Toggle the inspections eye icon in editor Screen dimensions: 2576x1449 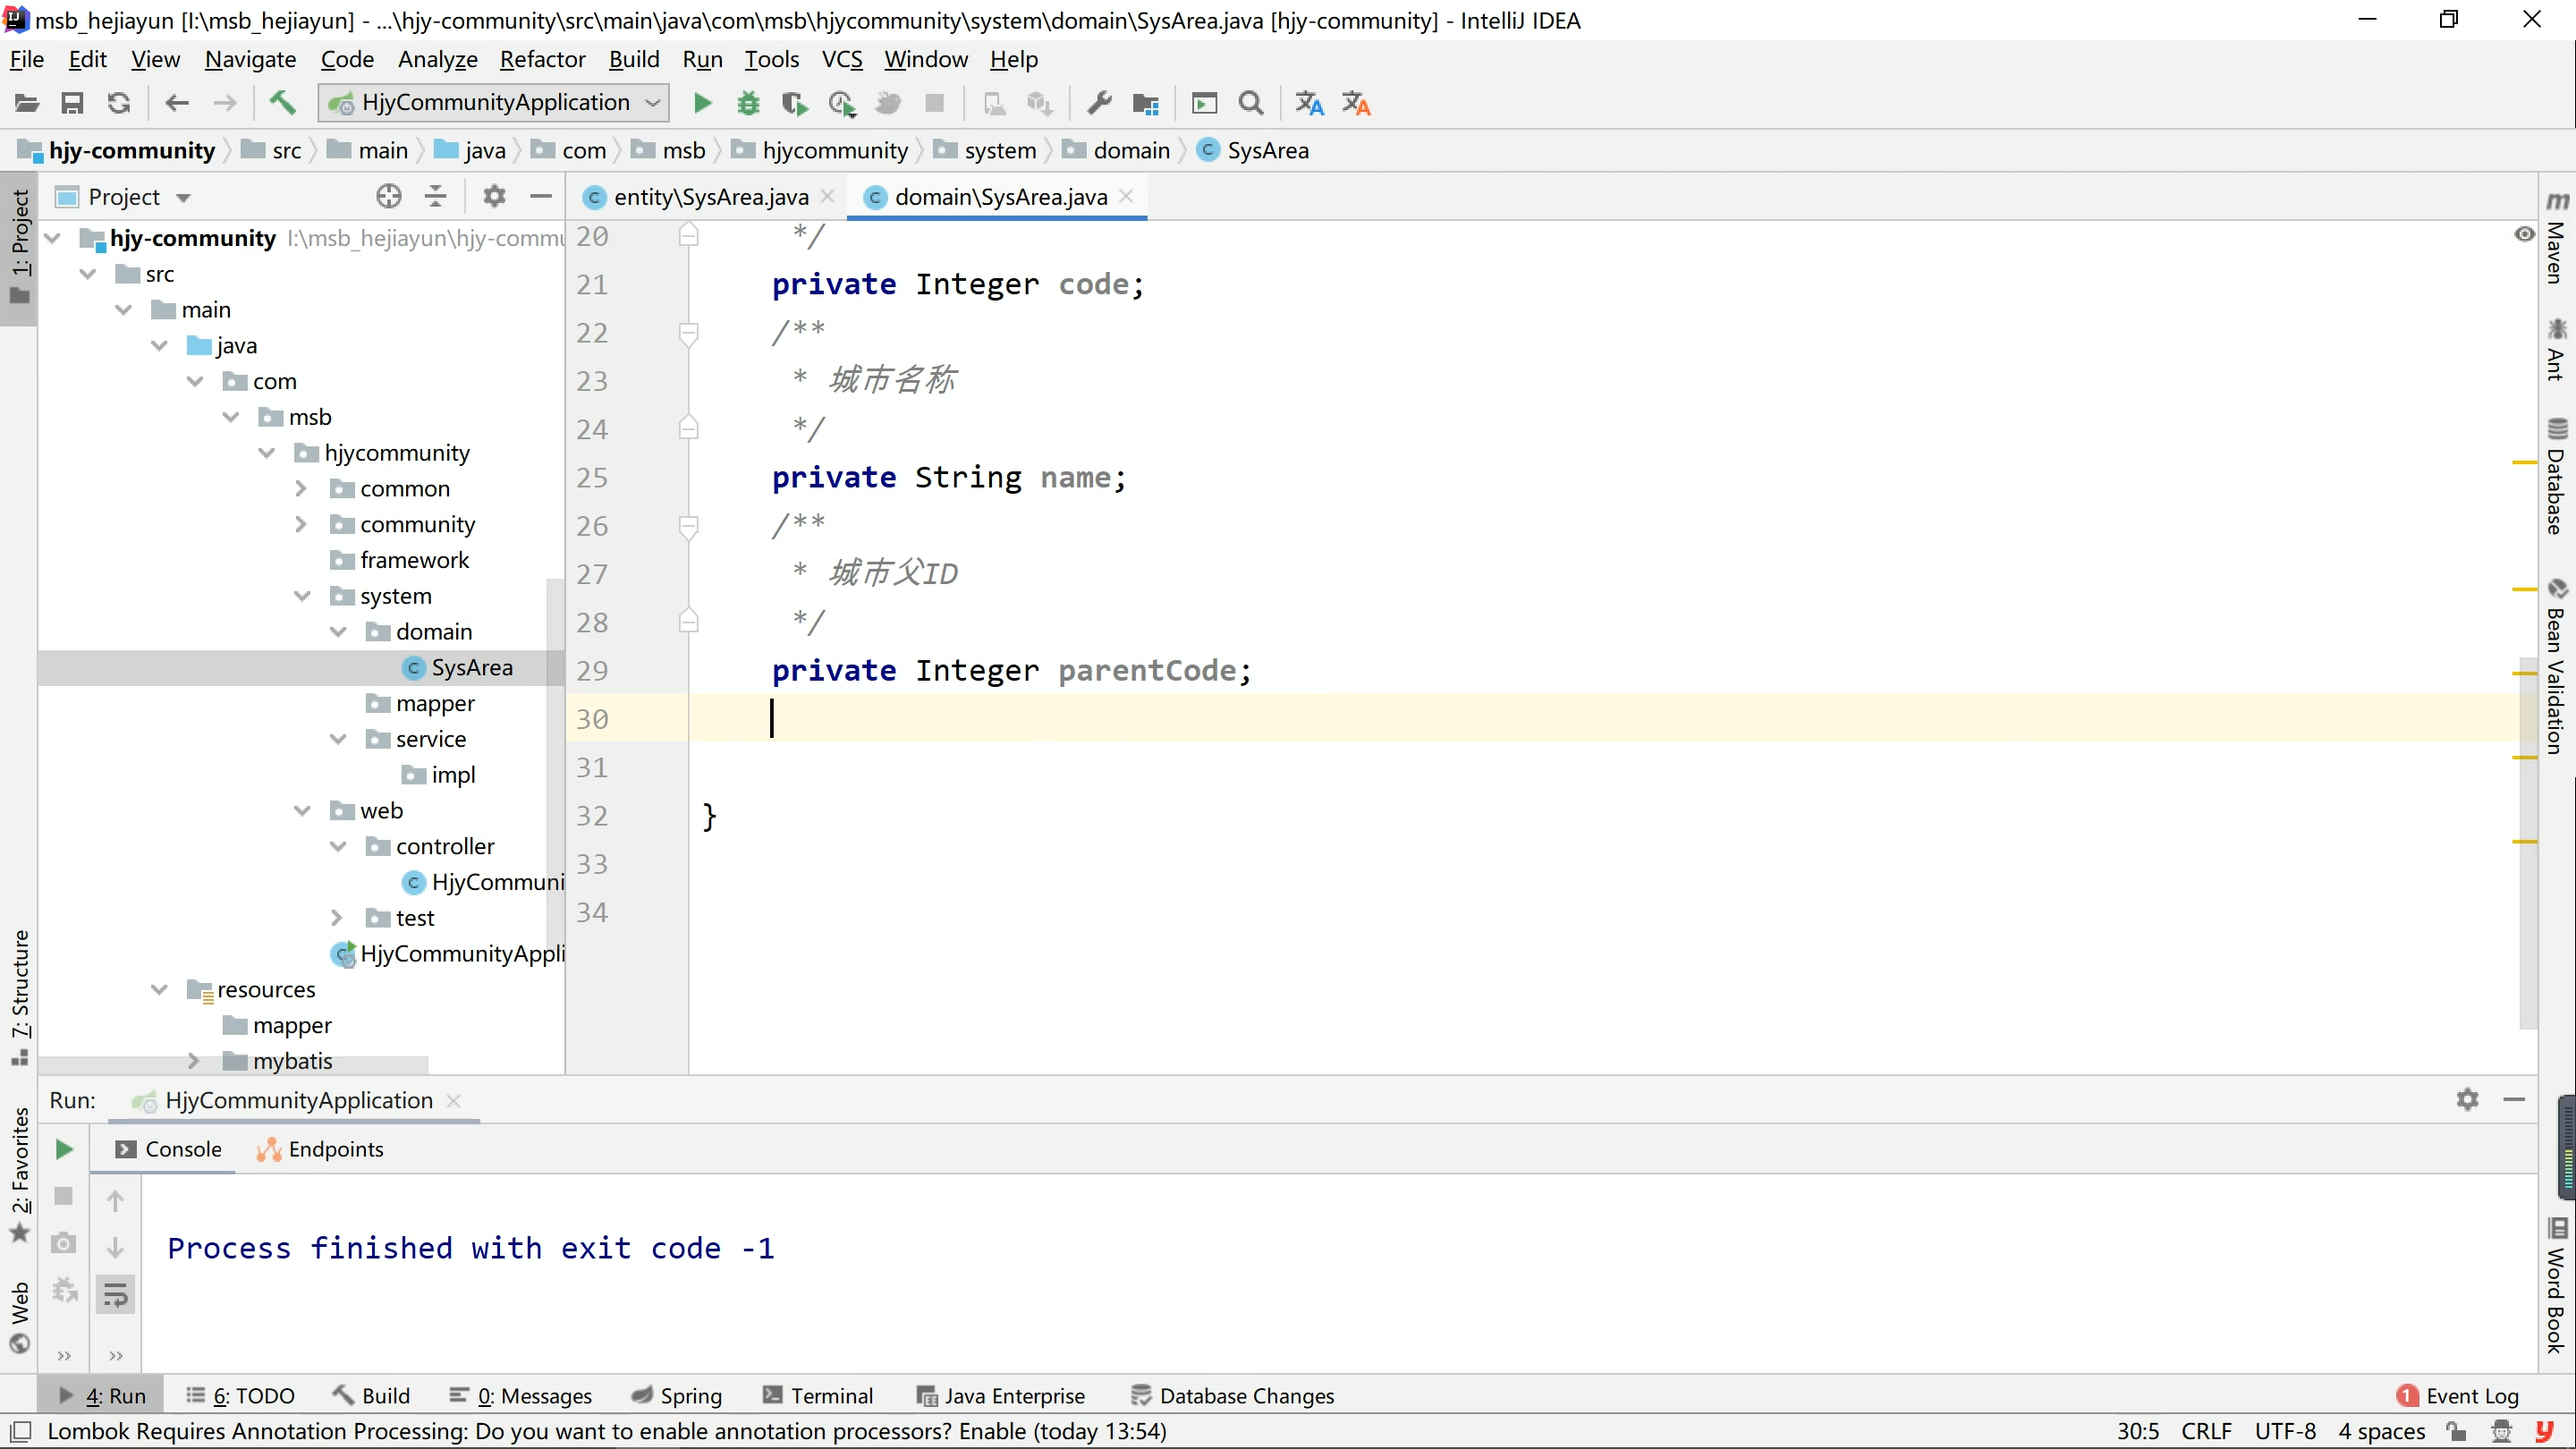2524,234
